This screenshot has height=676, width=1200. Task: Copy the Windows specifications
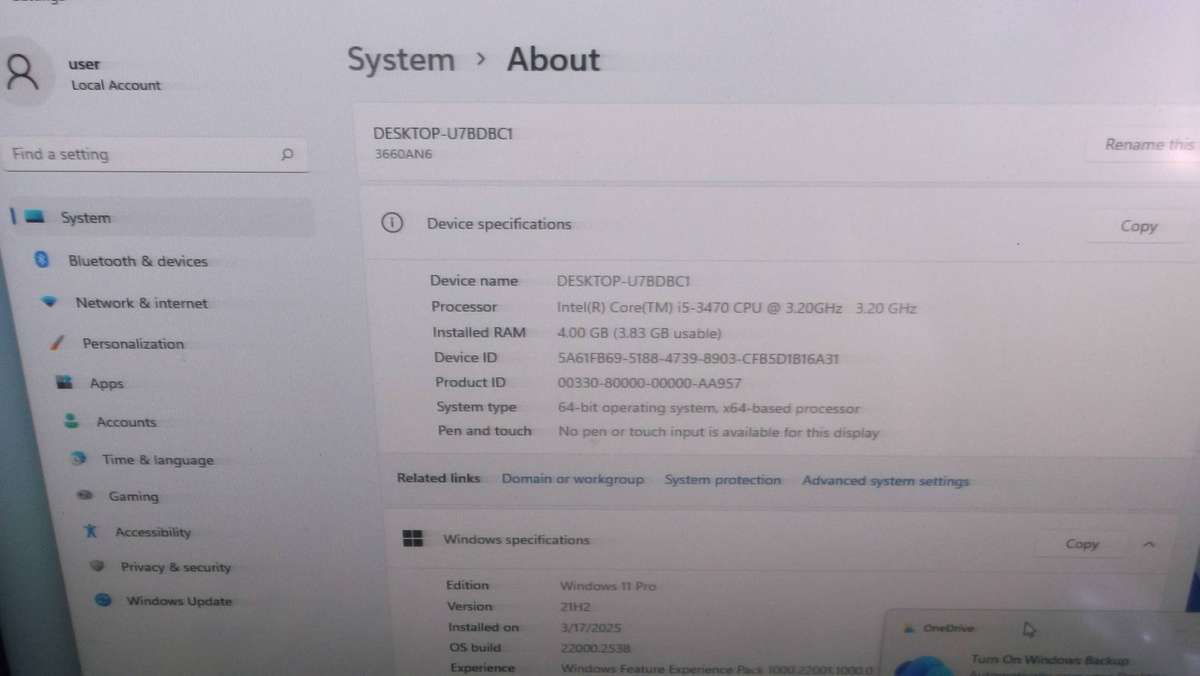point(1082,544)
